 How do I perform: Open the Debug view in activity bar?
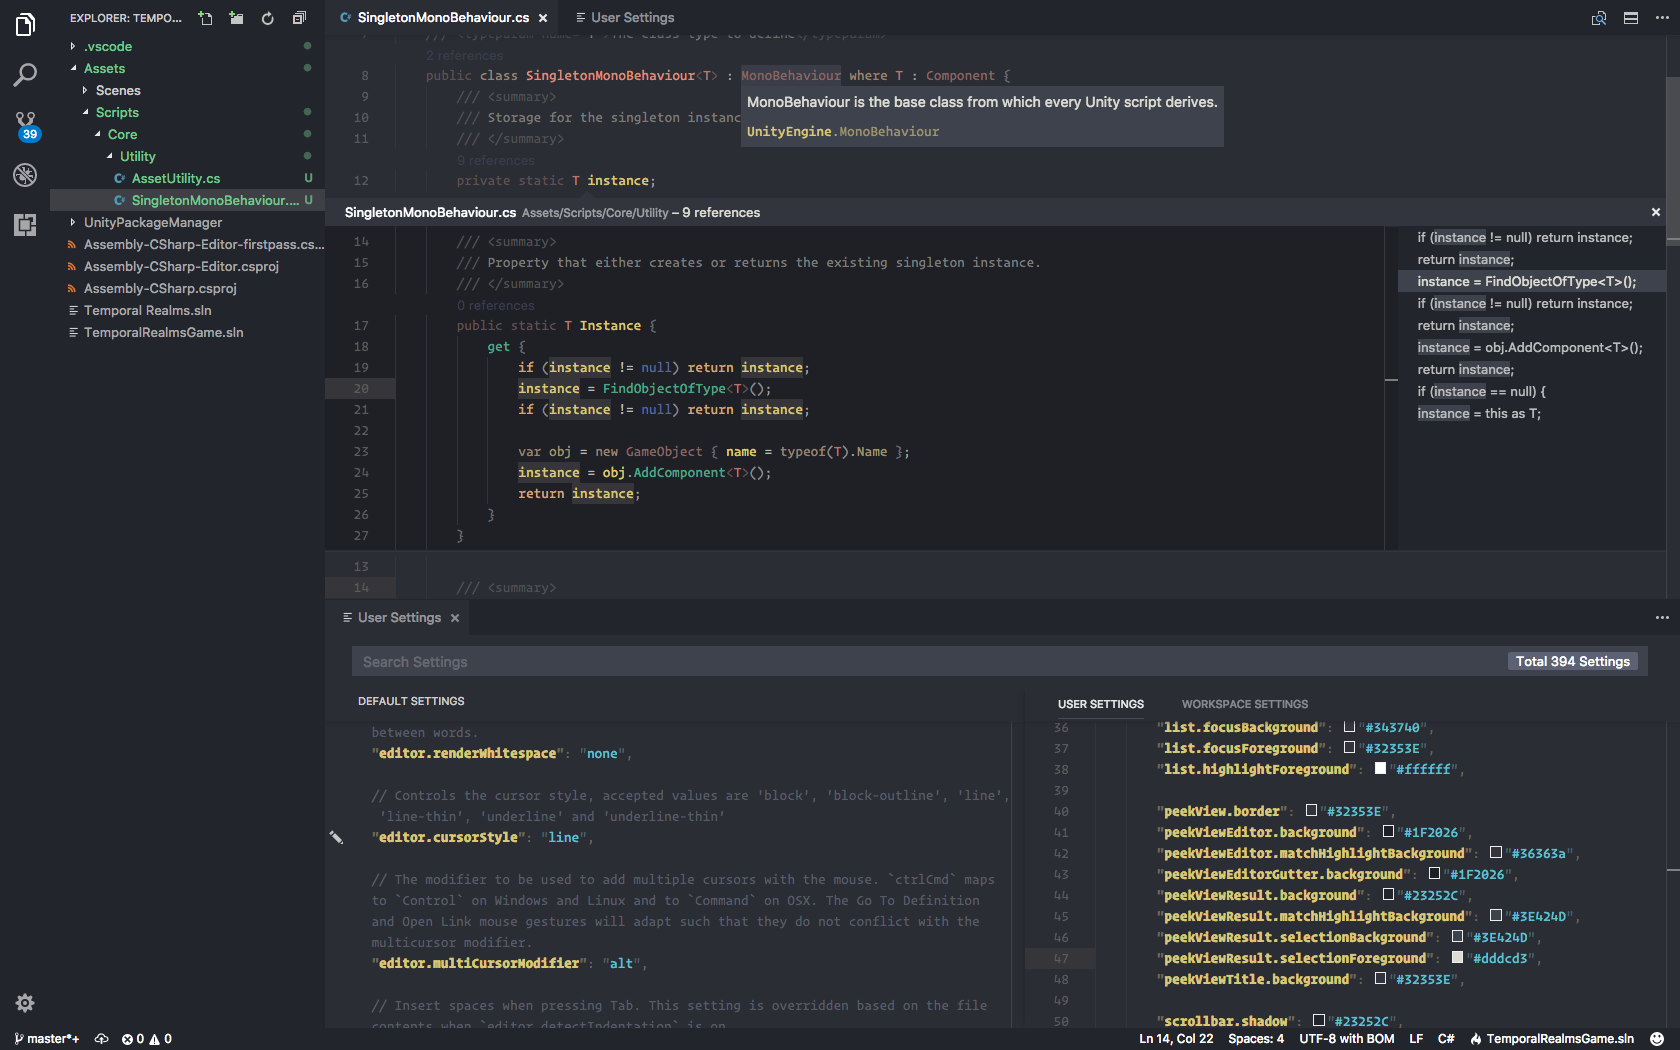25,175
